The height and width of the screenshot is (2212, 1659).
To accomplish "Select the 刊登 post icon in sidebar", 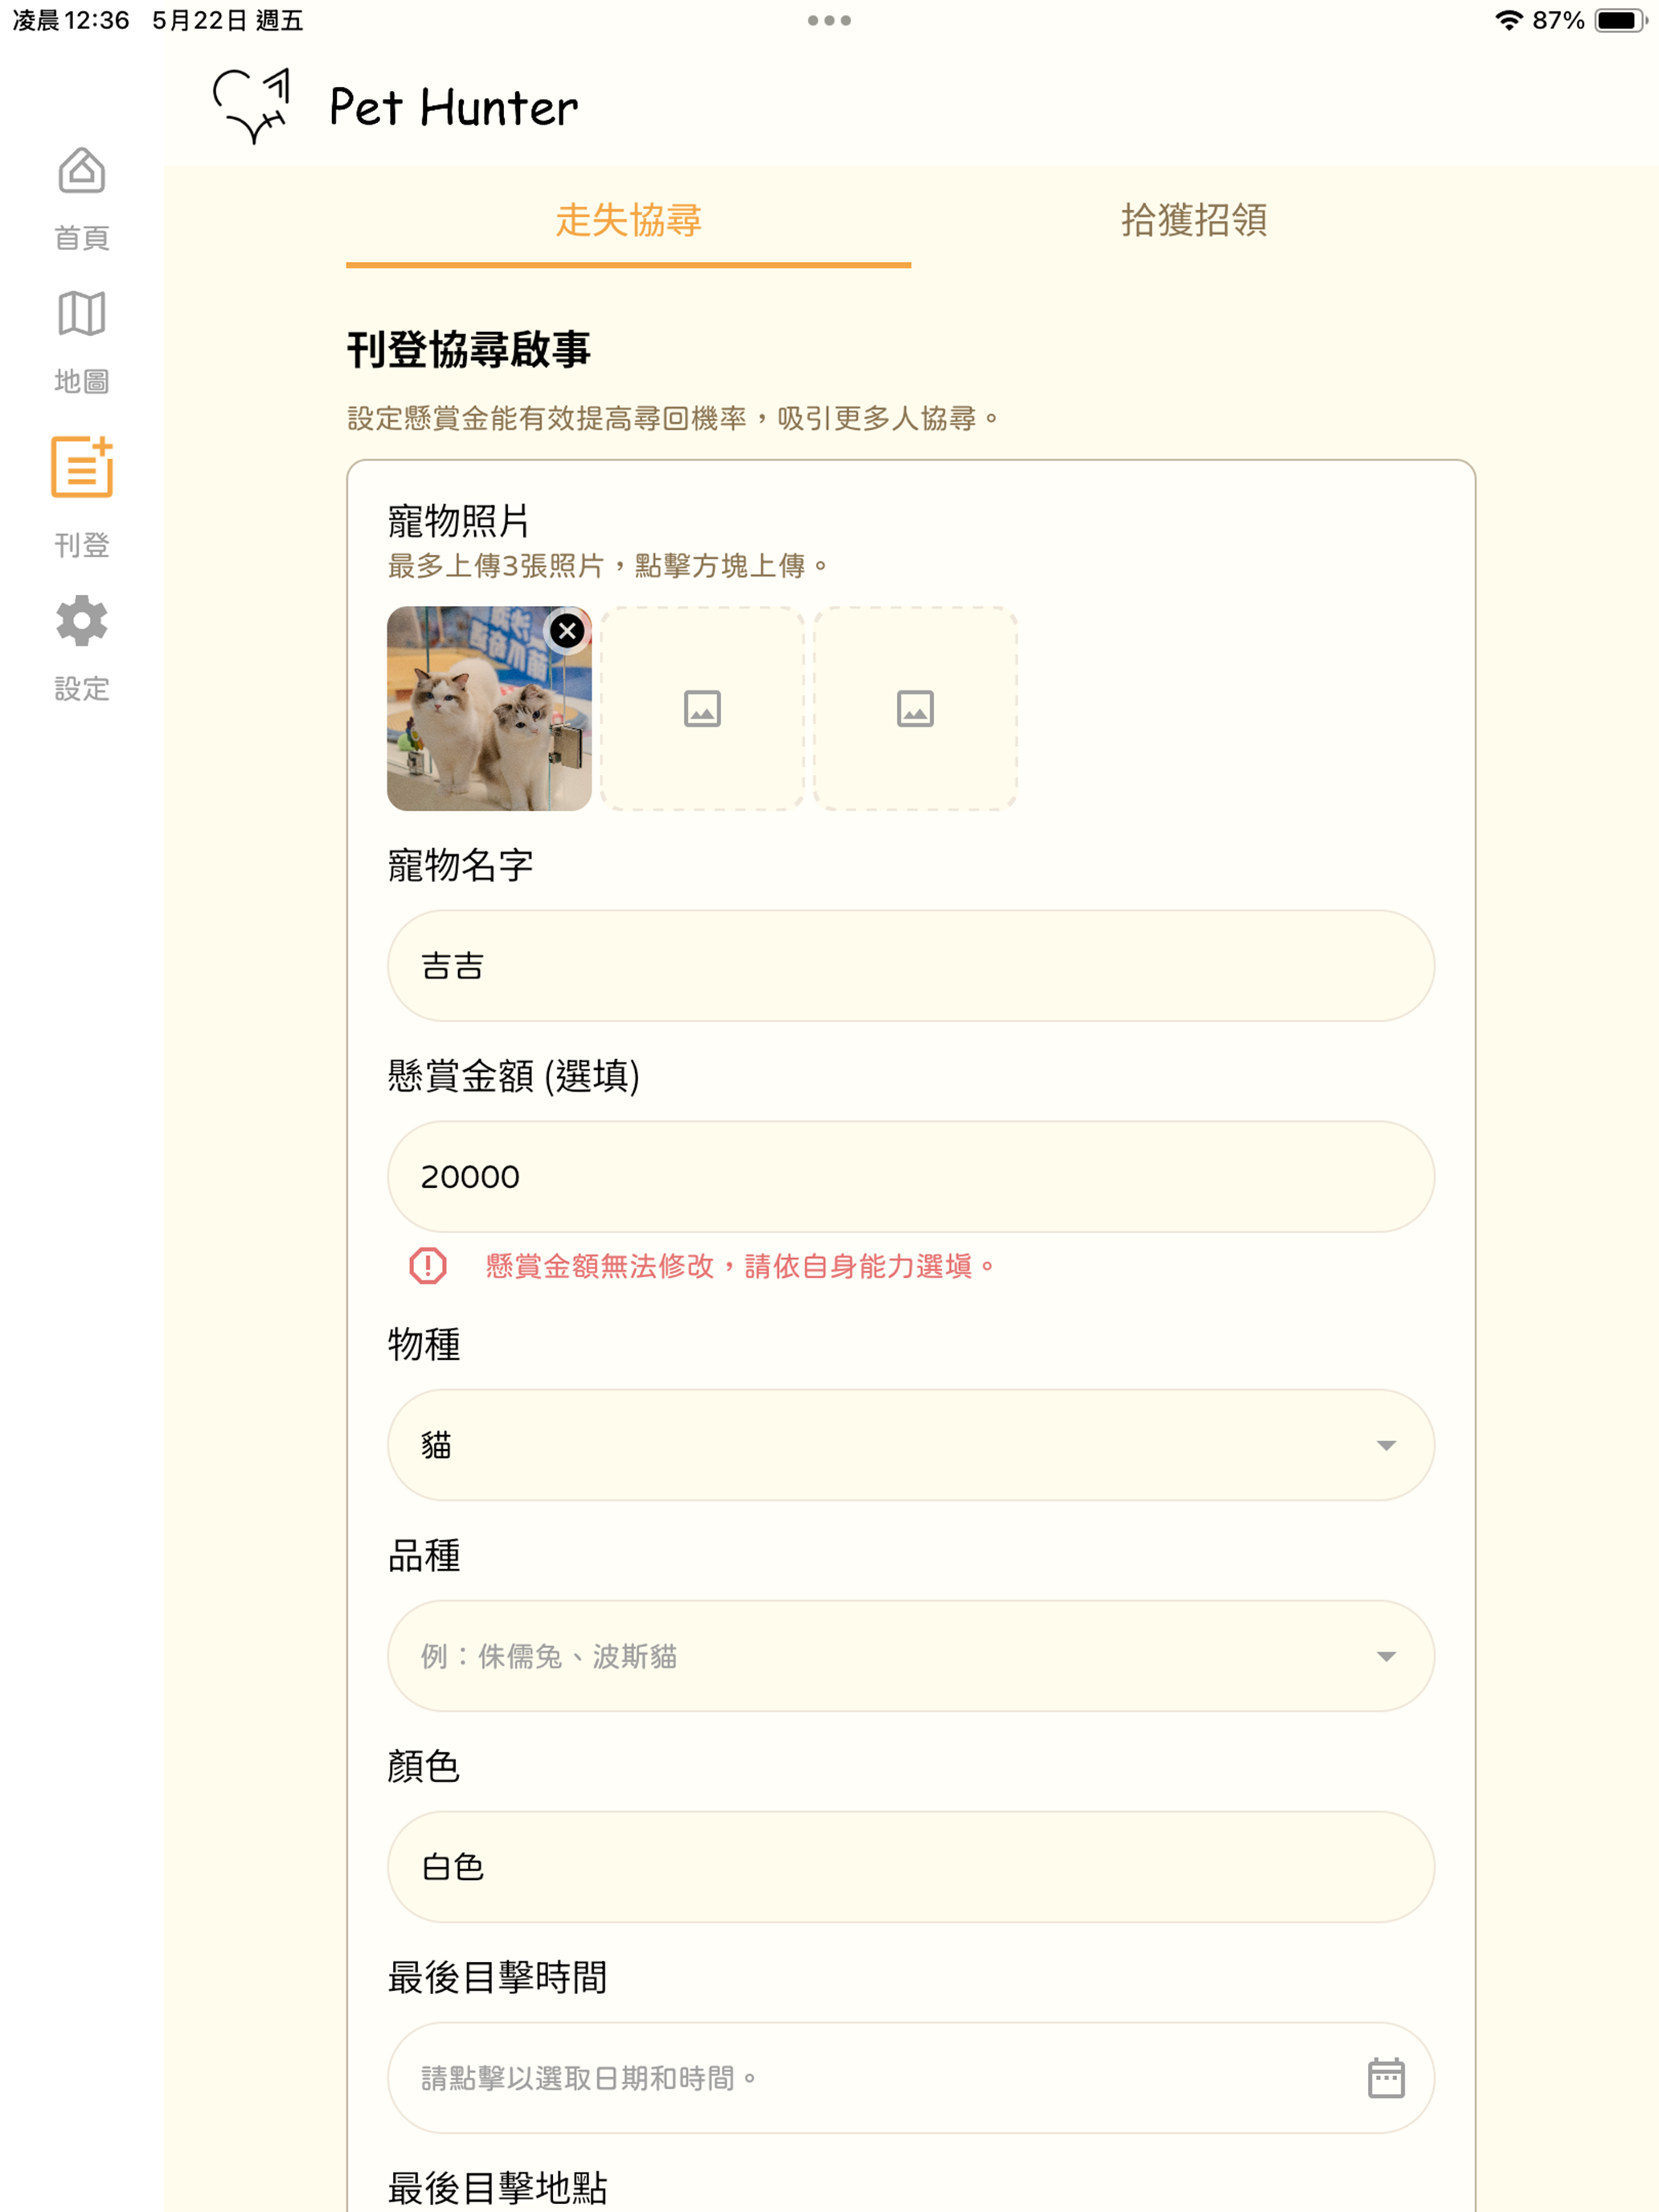I will coord(82,466).
